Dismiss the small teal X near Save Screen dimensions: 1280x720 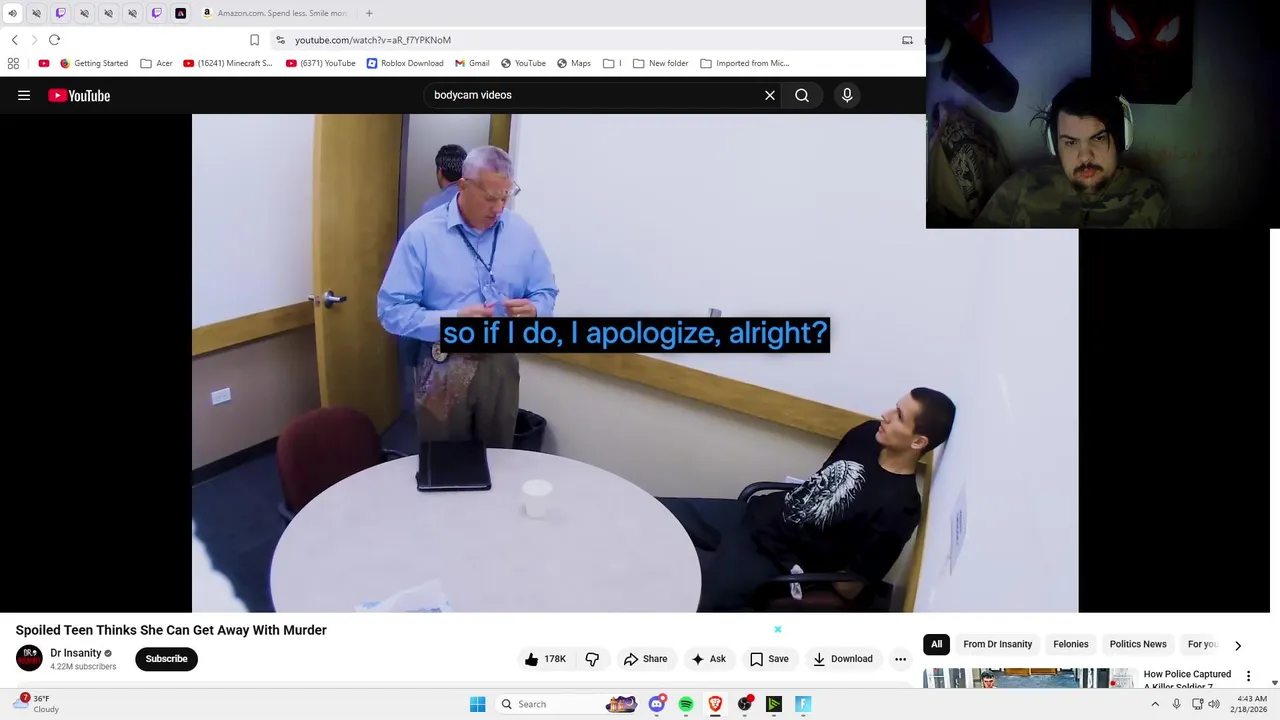(x=777, y=629)
